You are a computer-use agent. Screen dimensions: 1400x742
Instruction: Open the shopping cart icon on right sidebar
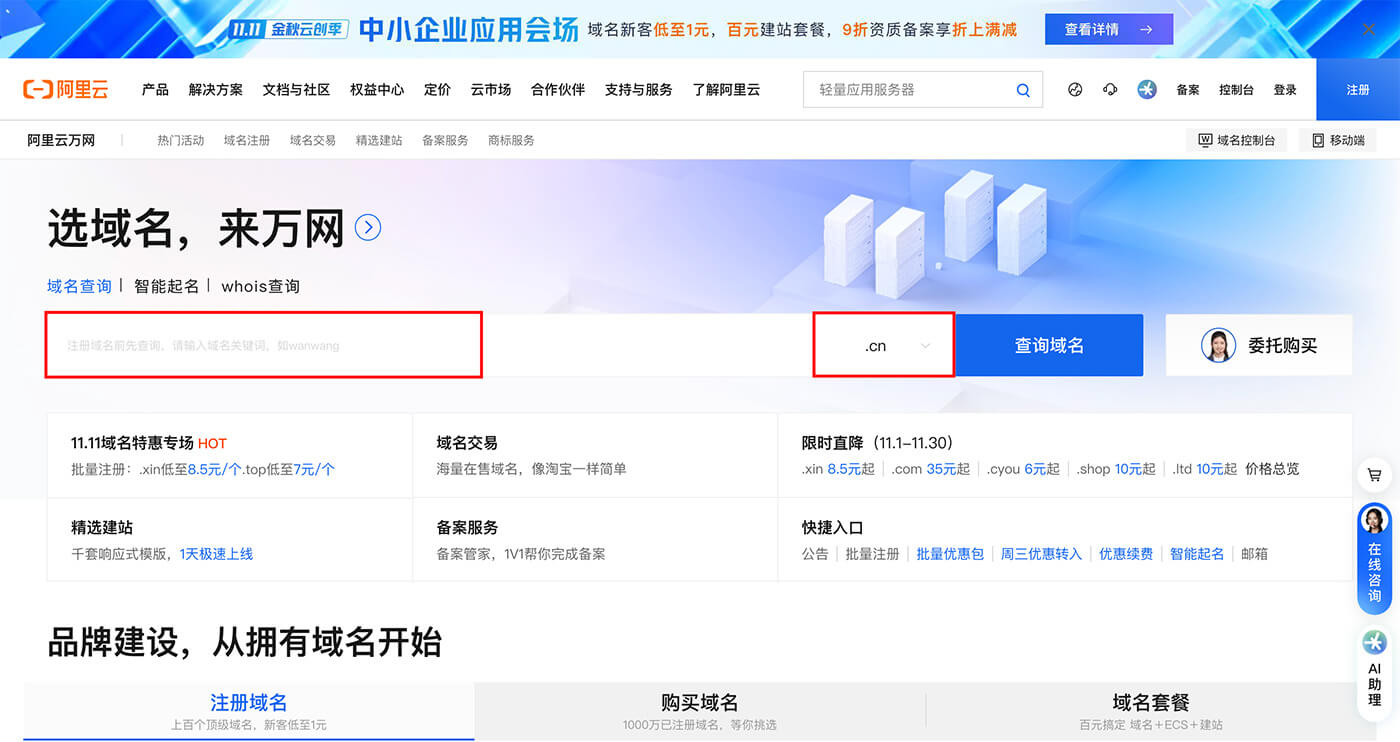[x=1375, y=476]
